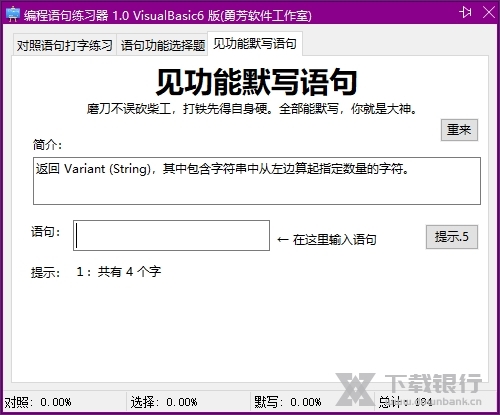Screen dimensions: 500x415
Task: Switch to the 对照语句打字练习 tab
Action: [x=65, y=45]
